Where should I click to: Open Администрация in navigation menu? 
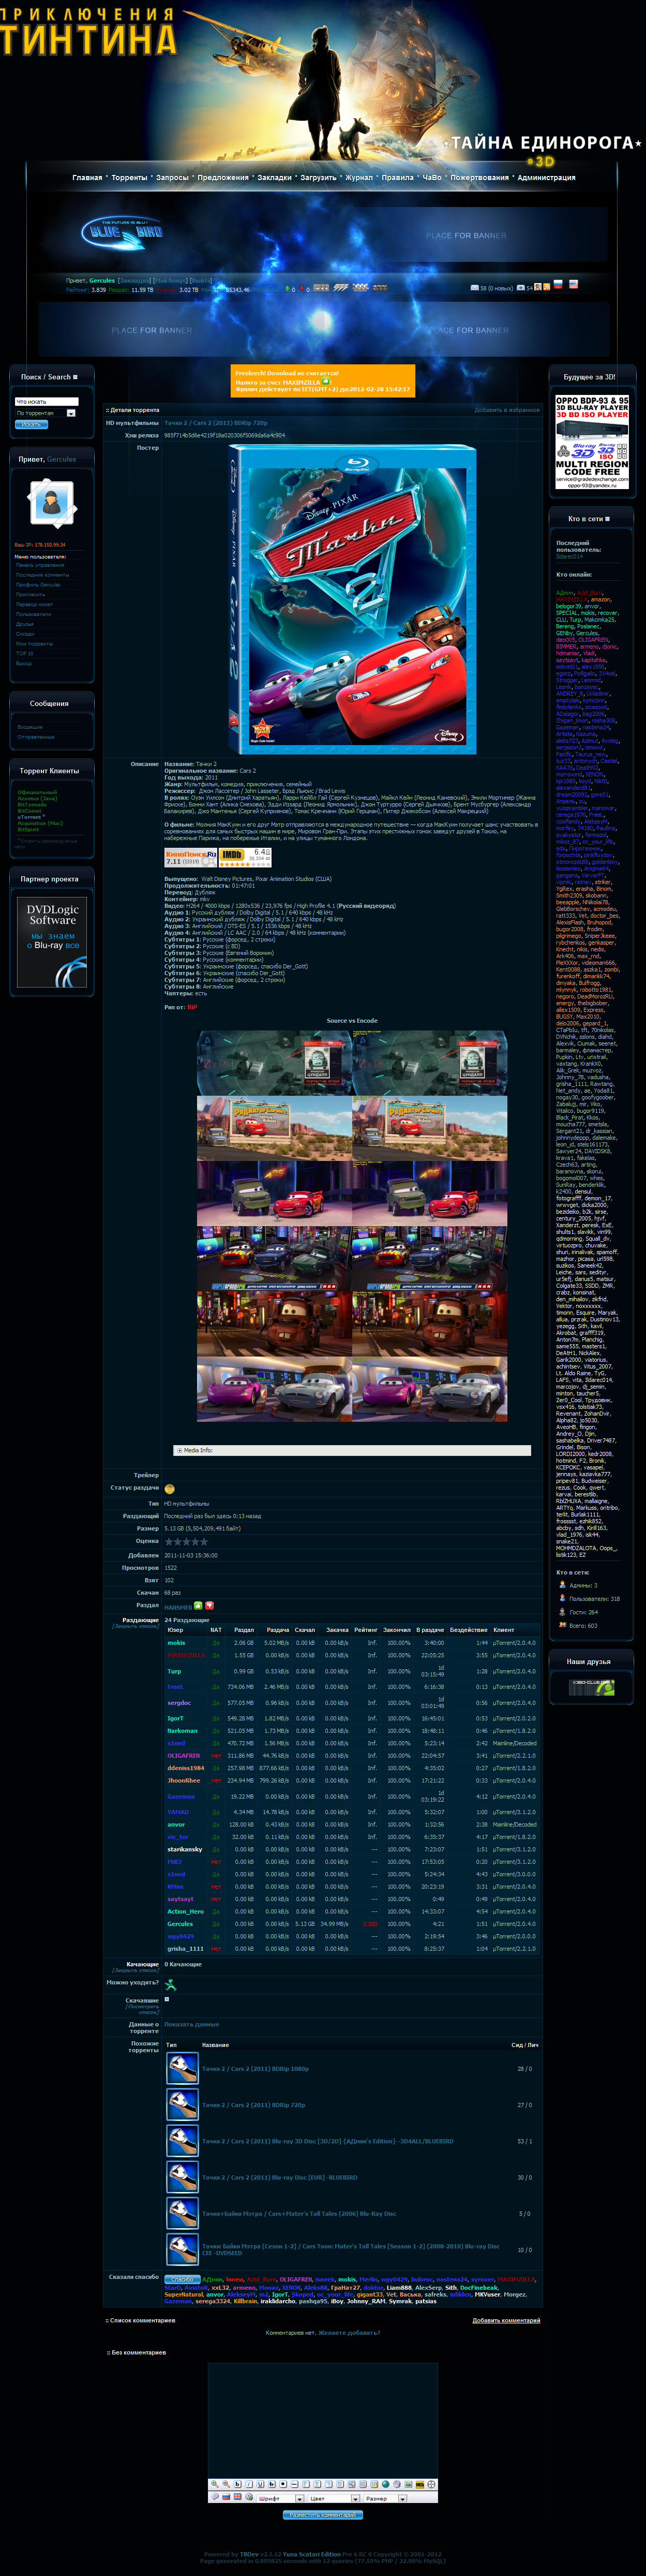(546, 177)
